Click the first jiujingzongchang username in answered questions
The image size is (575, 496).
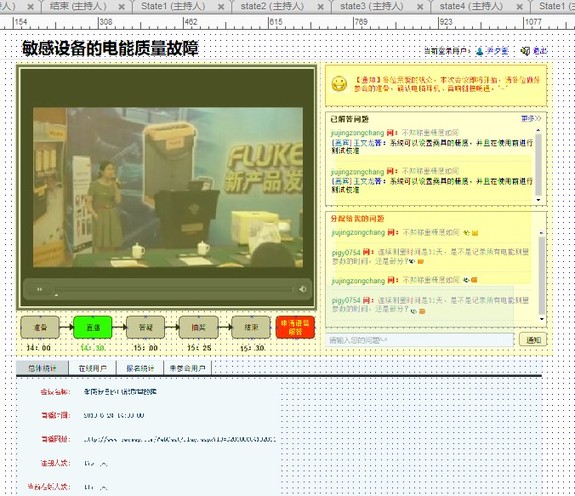tap(358, 133)
